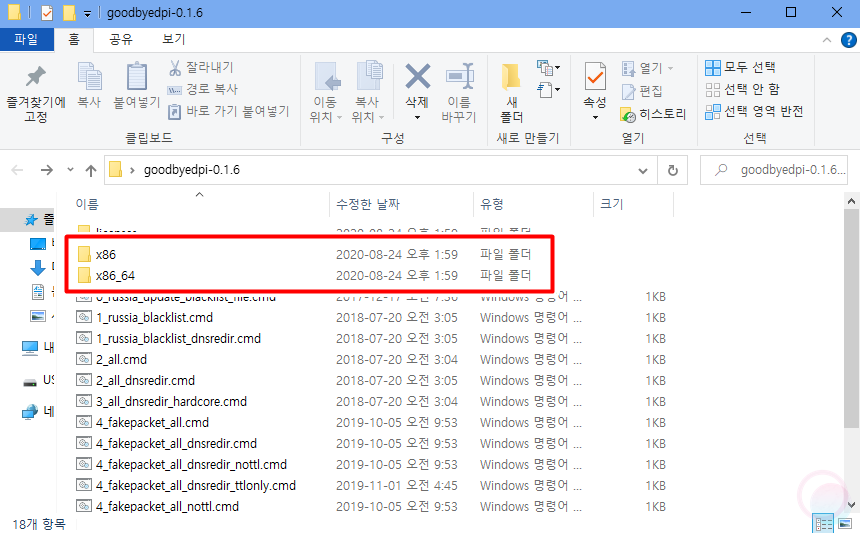Open new item dropdown beside 새 폴더
Viewport: 860px width, 533px height.
[548, 67]
